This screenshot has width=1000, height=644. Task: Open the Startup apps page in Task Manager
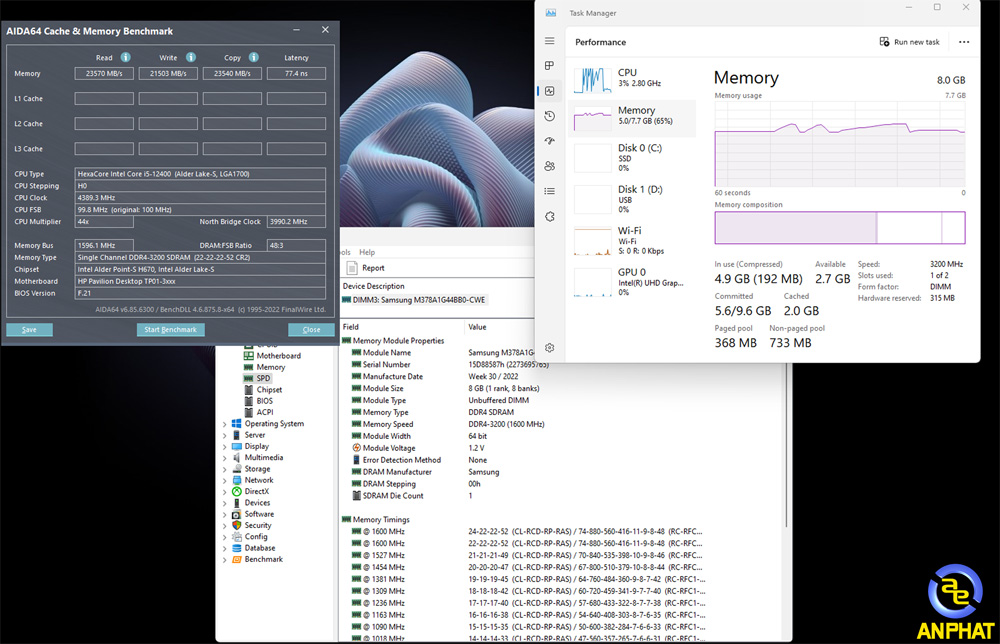coord(550,141)
